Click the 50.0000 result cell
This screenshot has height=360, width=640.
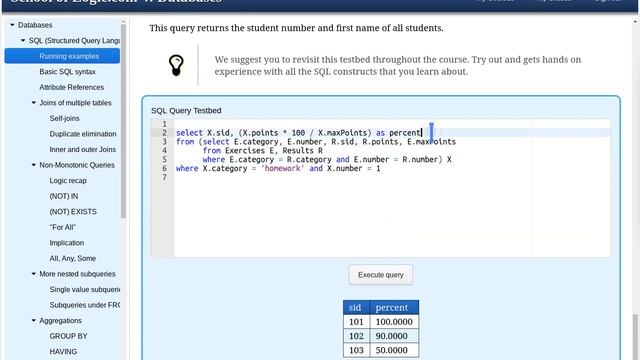point(394,350)
